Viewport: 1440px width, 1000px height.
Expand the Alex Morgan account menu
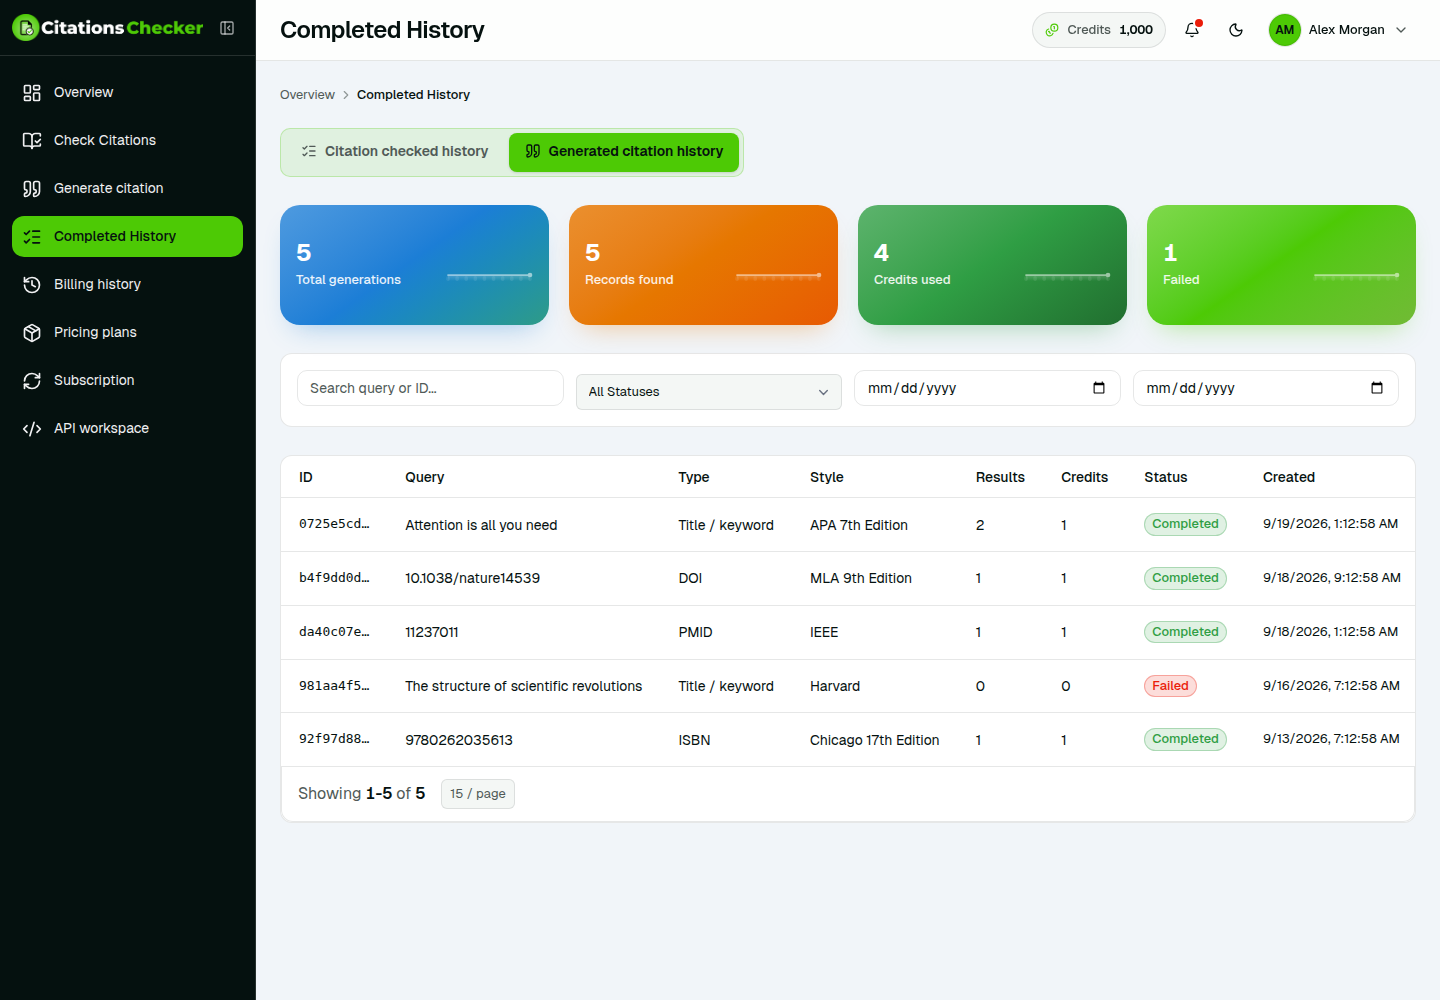[1338, 30]
